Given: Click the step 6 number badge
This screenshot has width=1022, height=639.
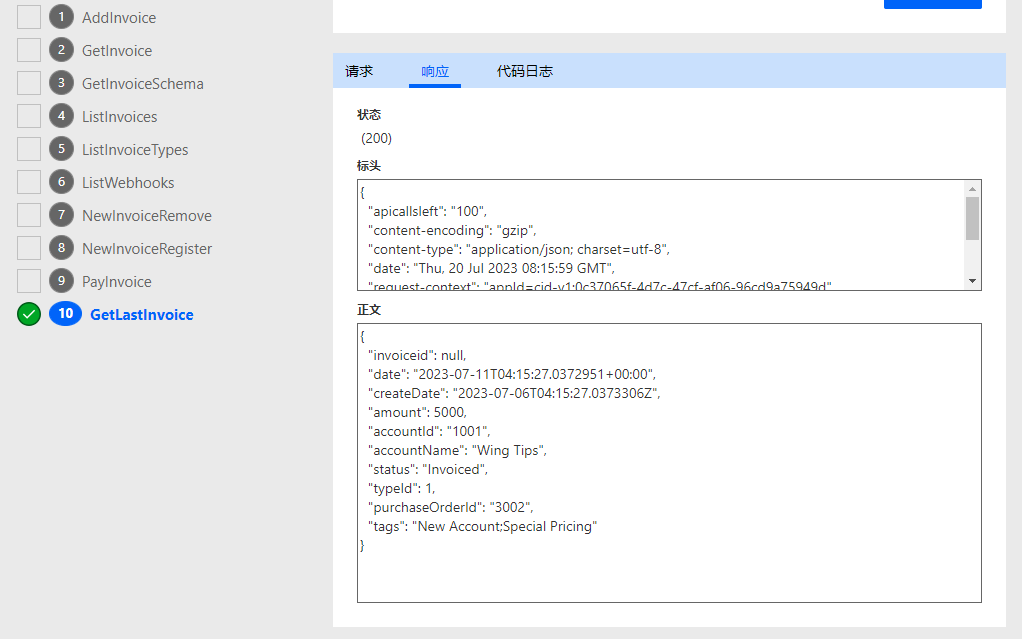Looking at the screenshot, I should coord(61,182).
